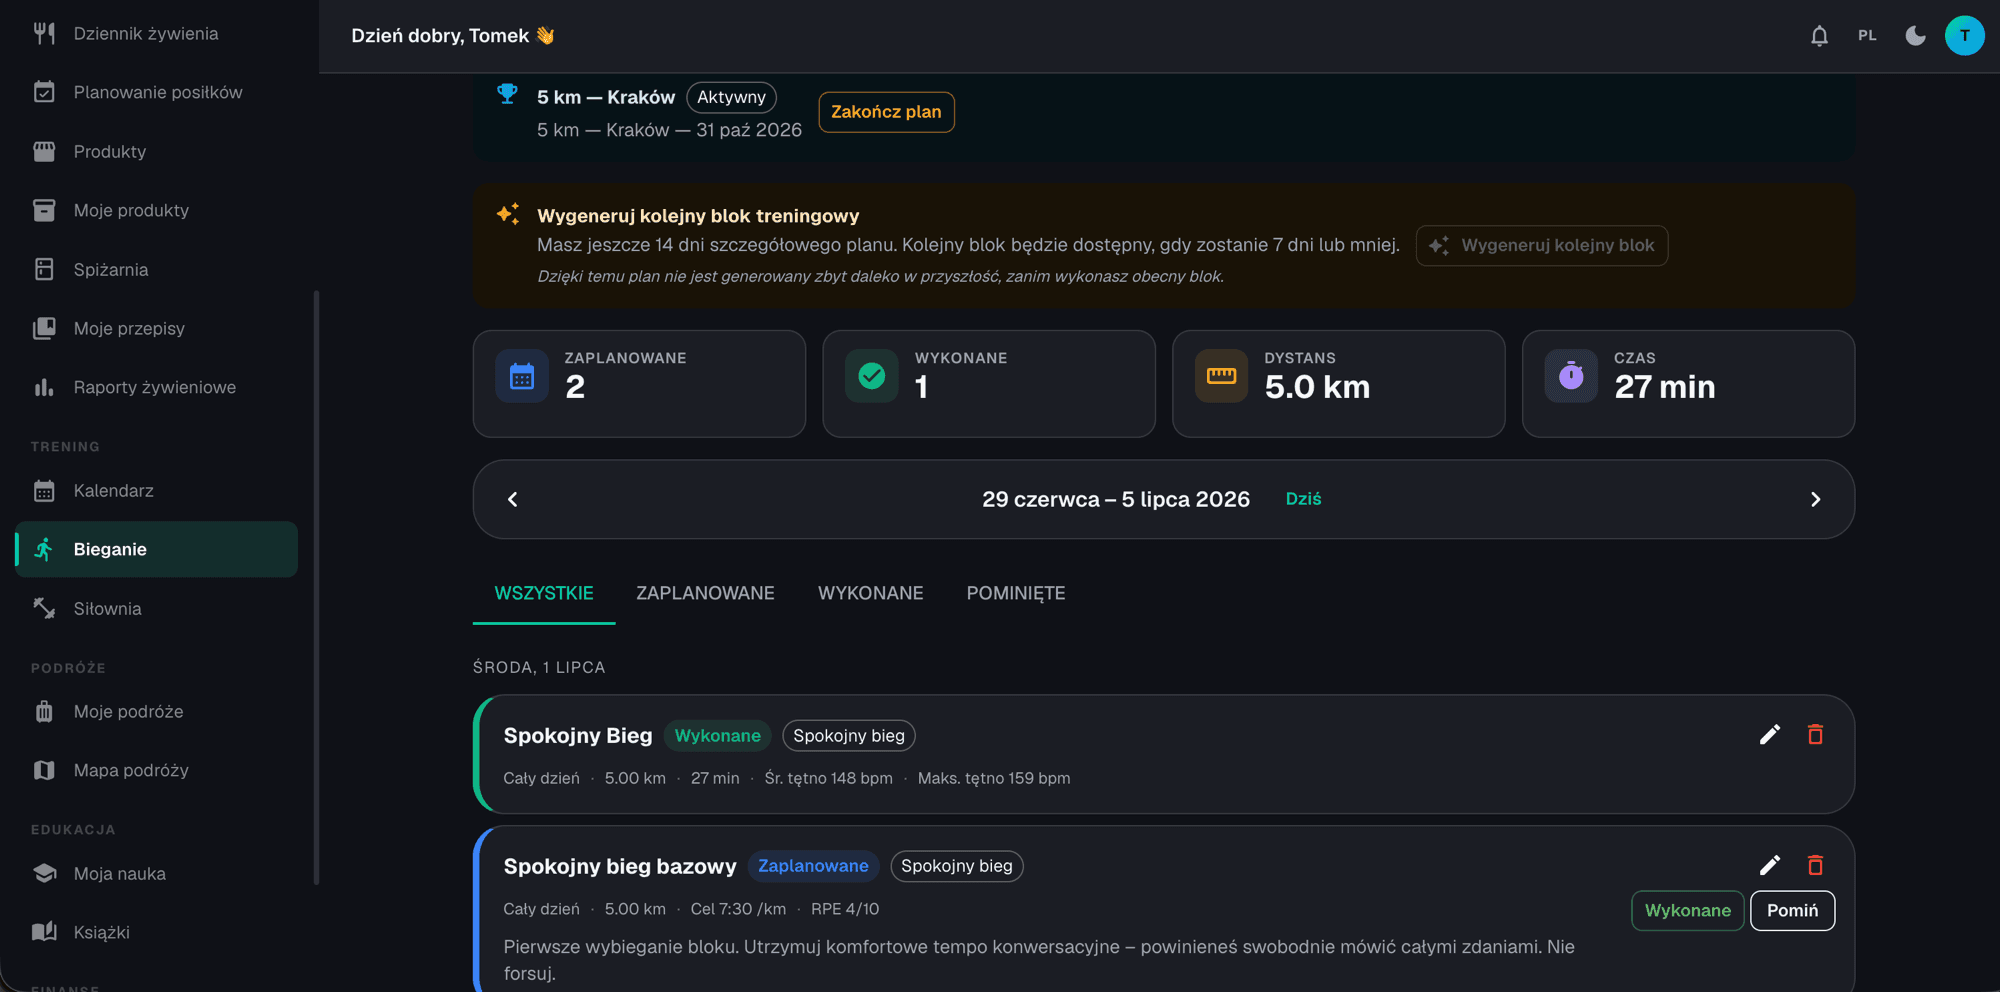Click the Cel 7:30 /km value
This screenshot has width=2000, height=992.
coord(738,909)
